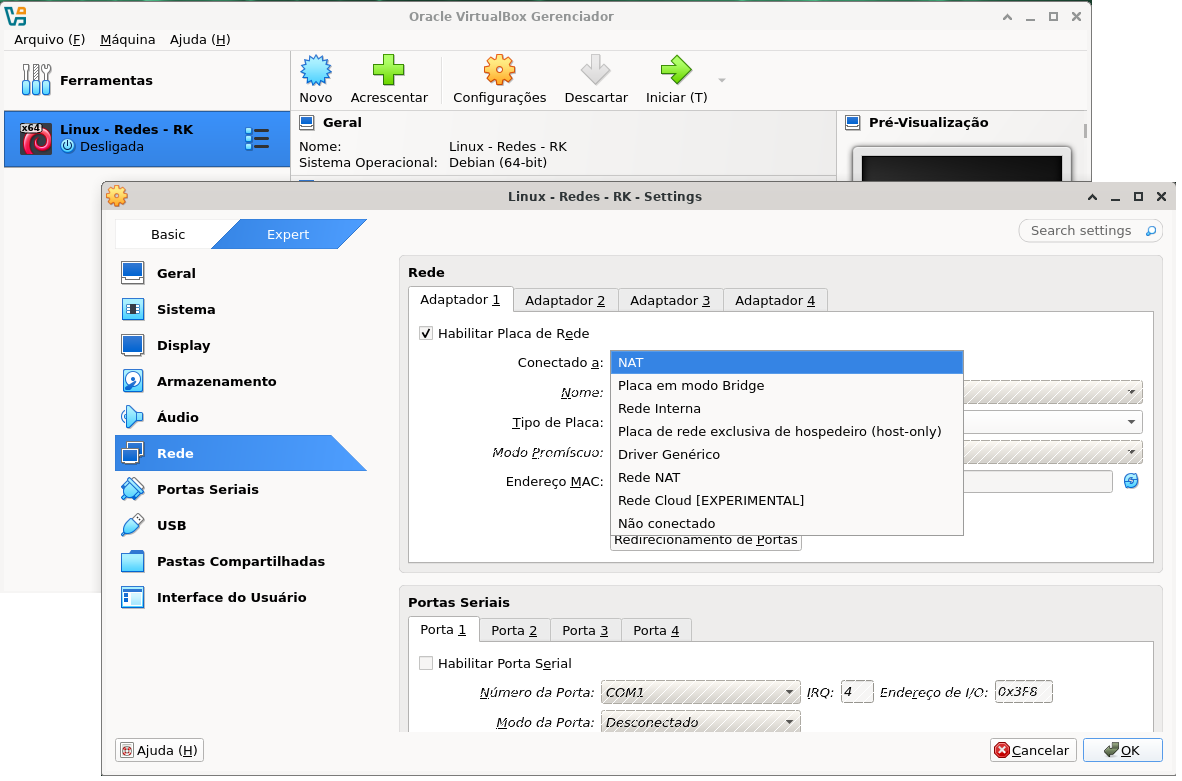
Task: Open Ferramentas tools icon in manager
Action: point(36,80)
